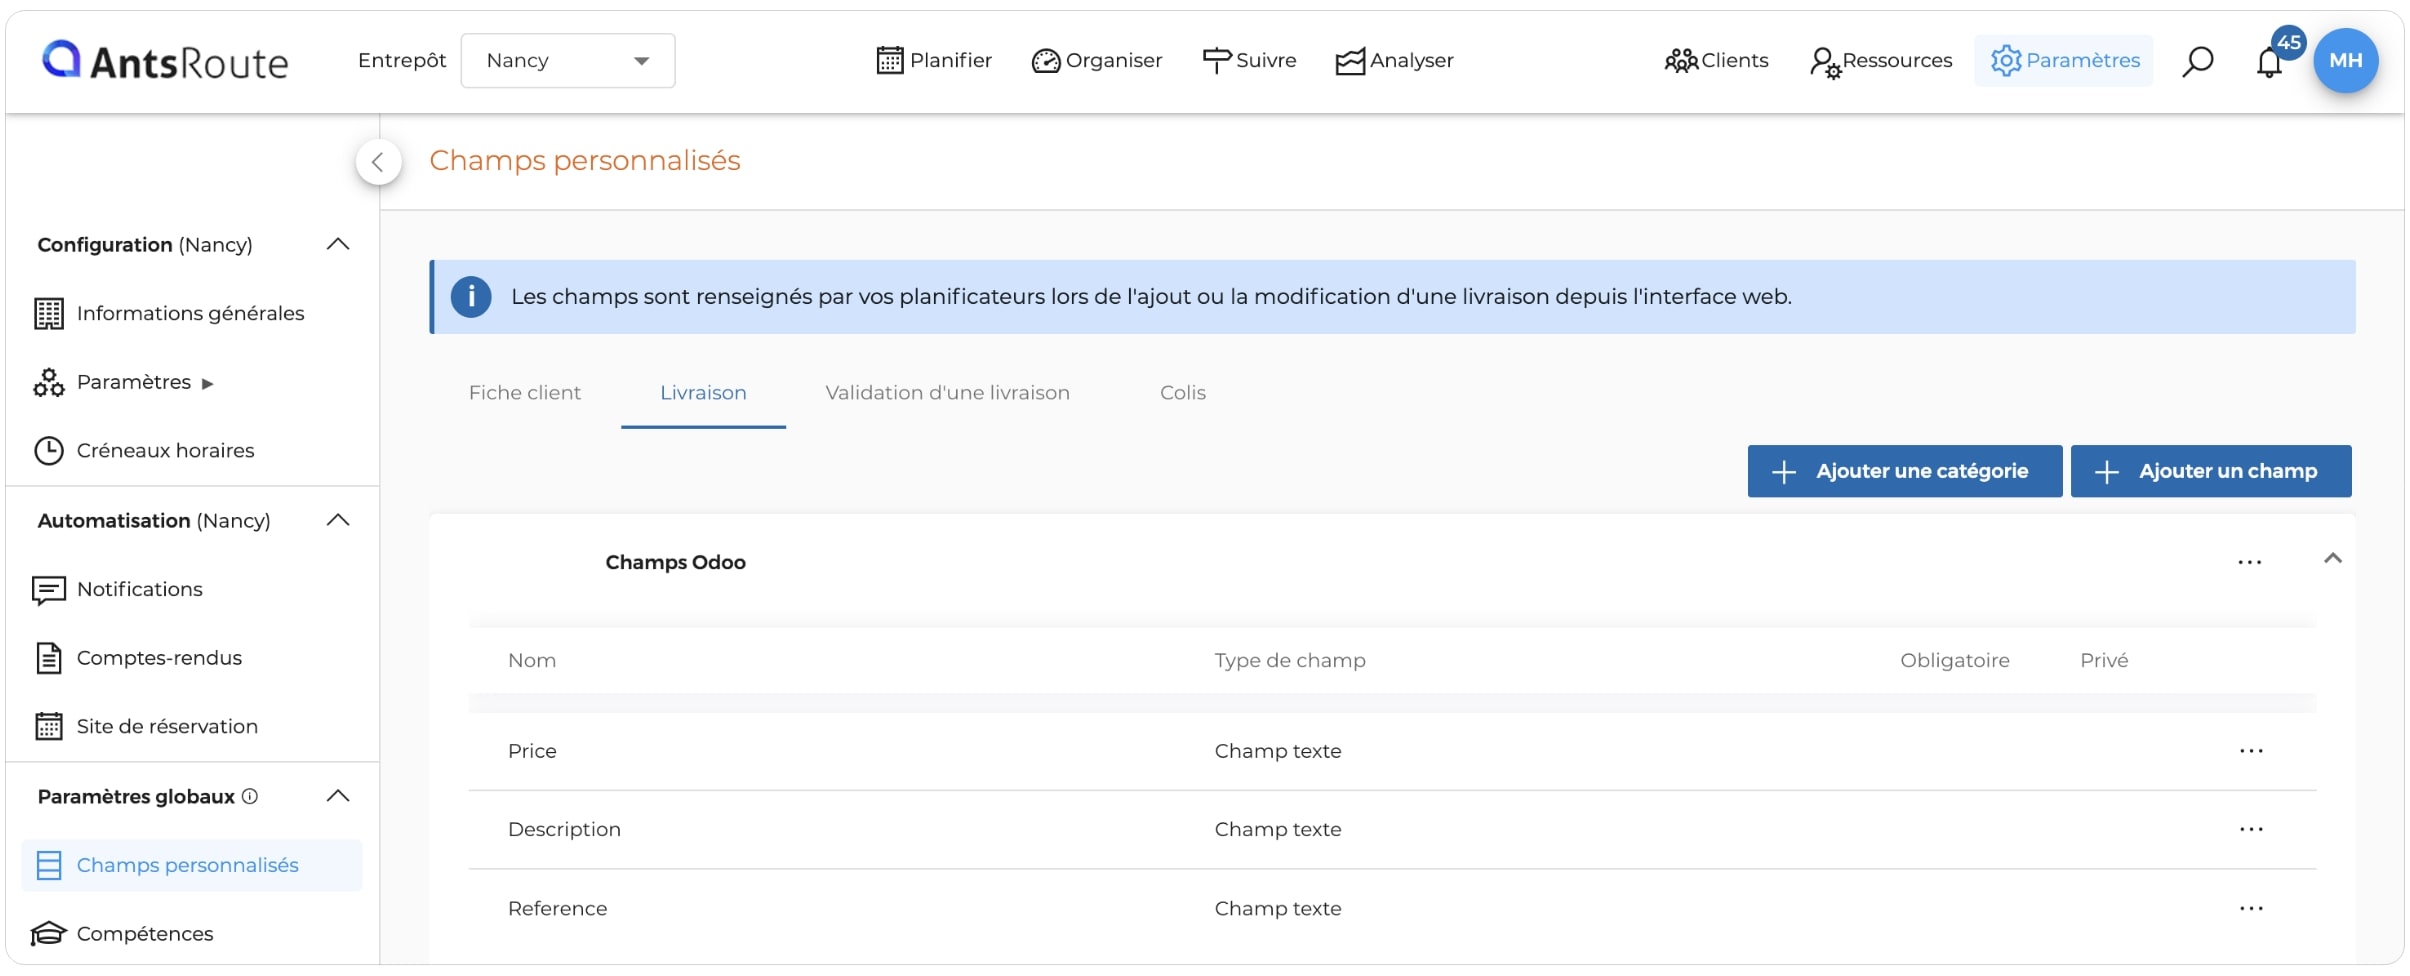Click the blue info icon in the banner
This screenshot has height=976, width=2410.
click(x=471, y=297)
